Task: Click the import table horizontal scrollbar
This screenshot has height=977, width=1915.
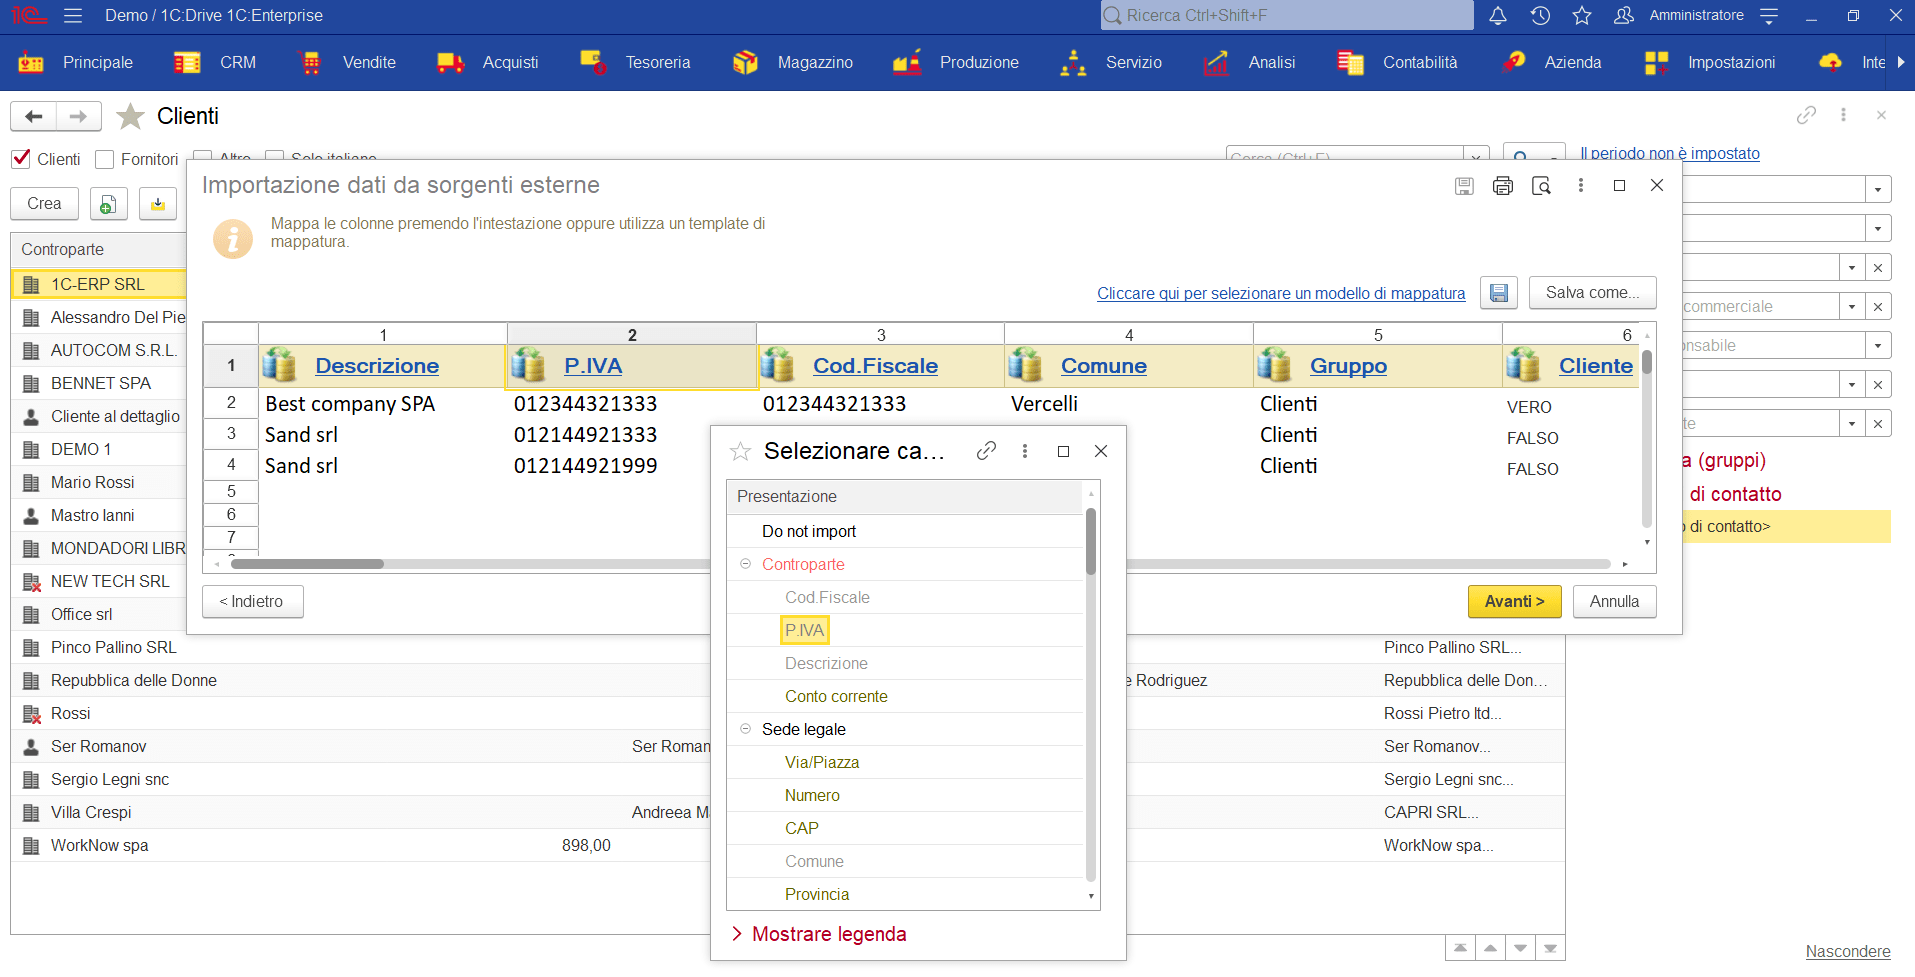Action: [x=307, y=564]
